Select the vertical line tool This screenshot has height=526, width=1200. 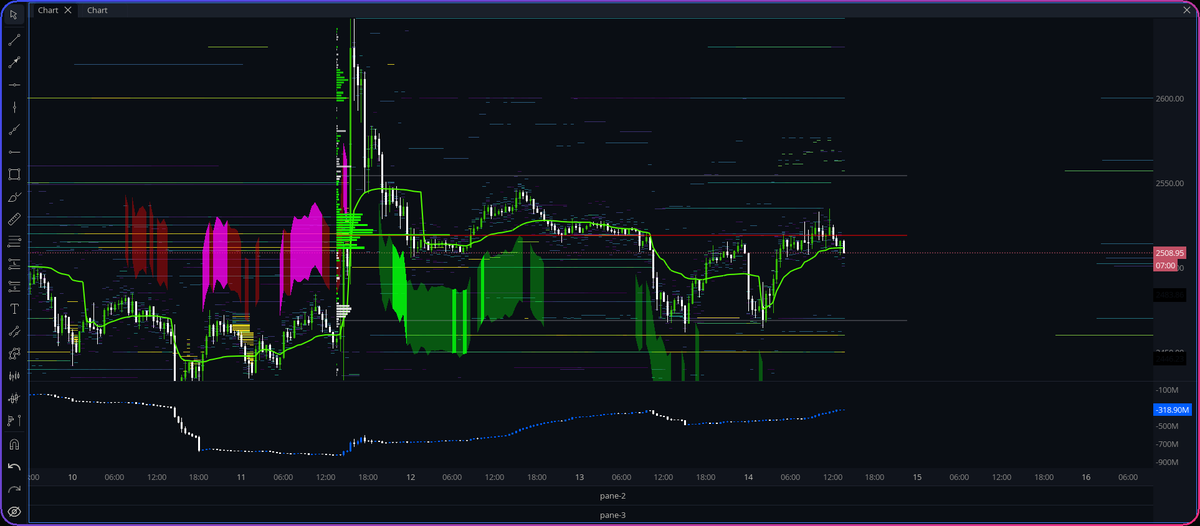click(14, 107)
